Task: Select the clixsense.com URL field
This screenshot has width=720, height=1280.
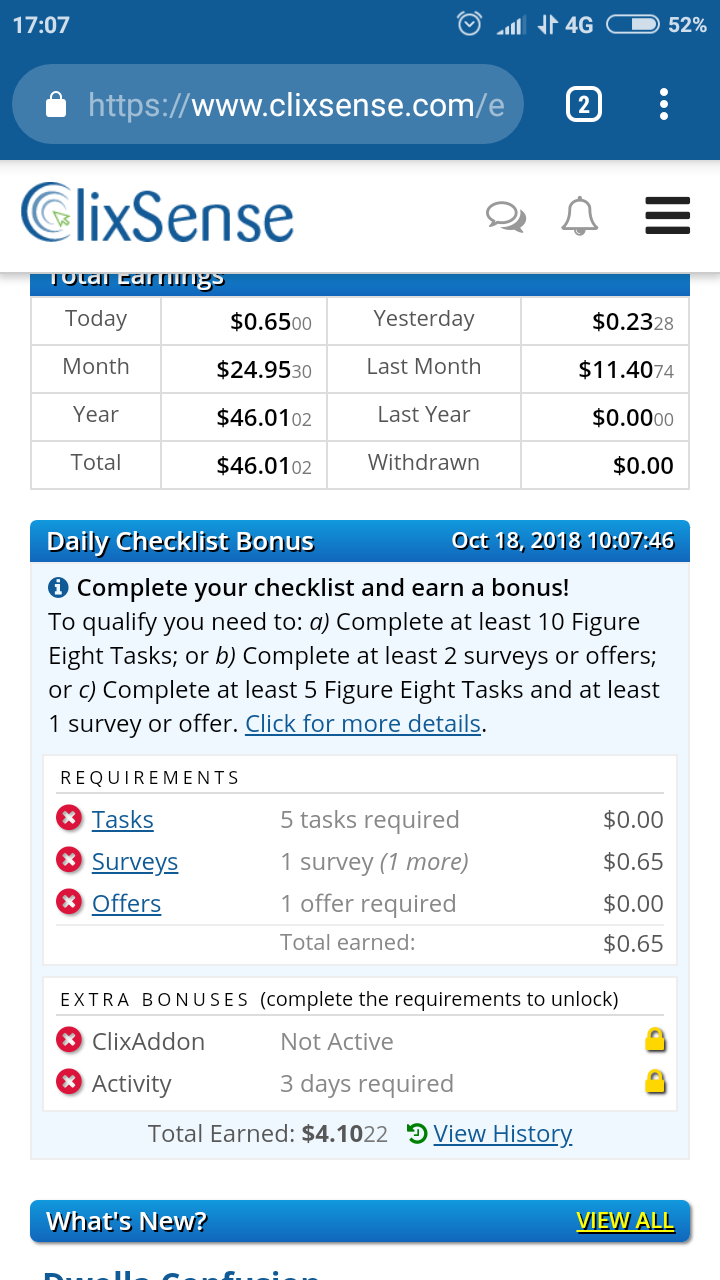Action: point(268,104)
